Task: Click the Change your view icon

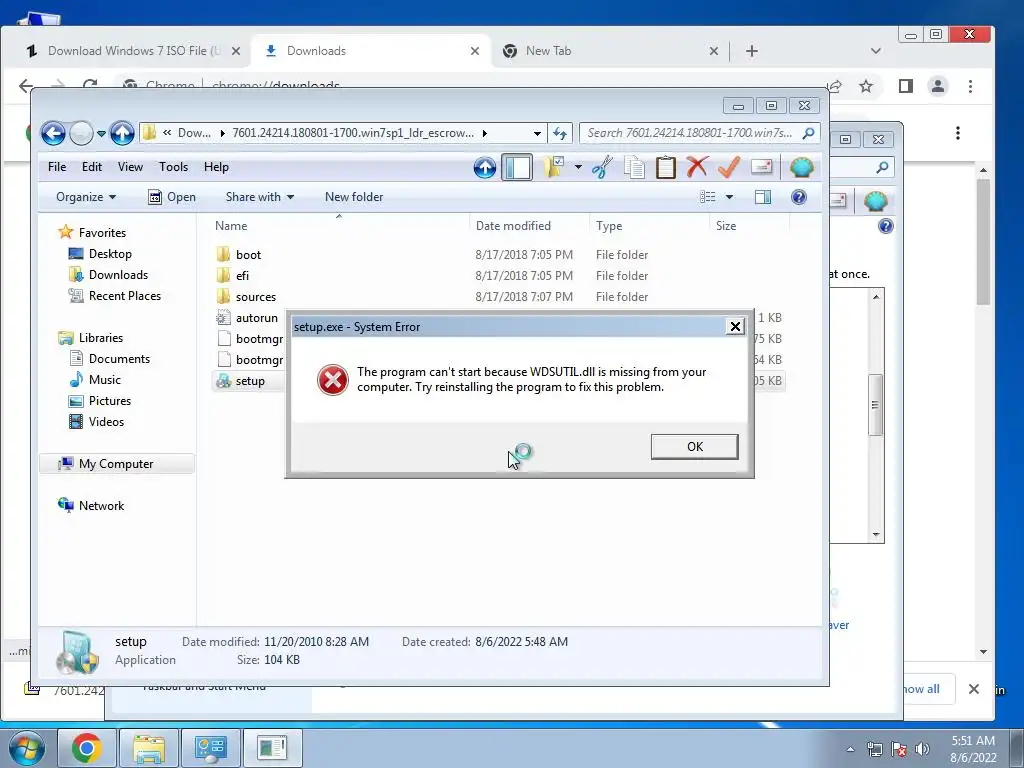Action: click(x=707, y=197)
